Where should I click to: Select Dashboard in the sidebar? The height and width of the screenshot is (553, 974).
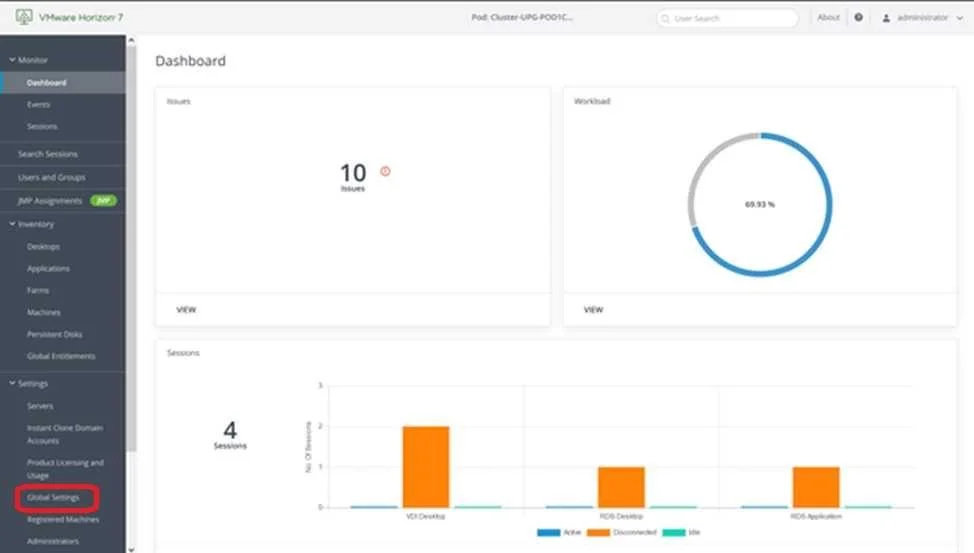[x=63, y=83]
